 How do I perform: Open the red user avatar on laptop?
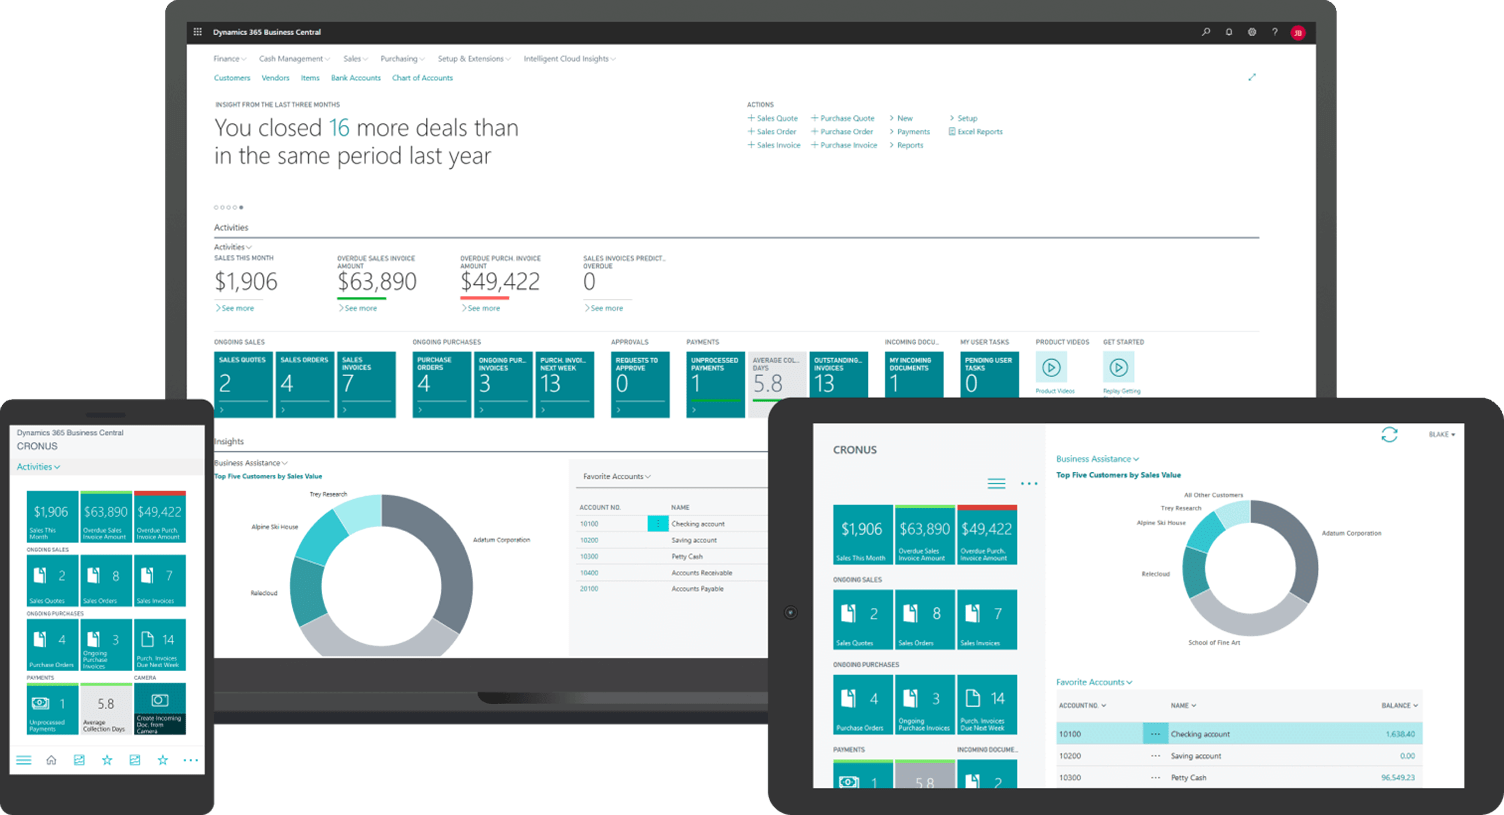1298,33
